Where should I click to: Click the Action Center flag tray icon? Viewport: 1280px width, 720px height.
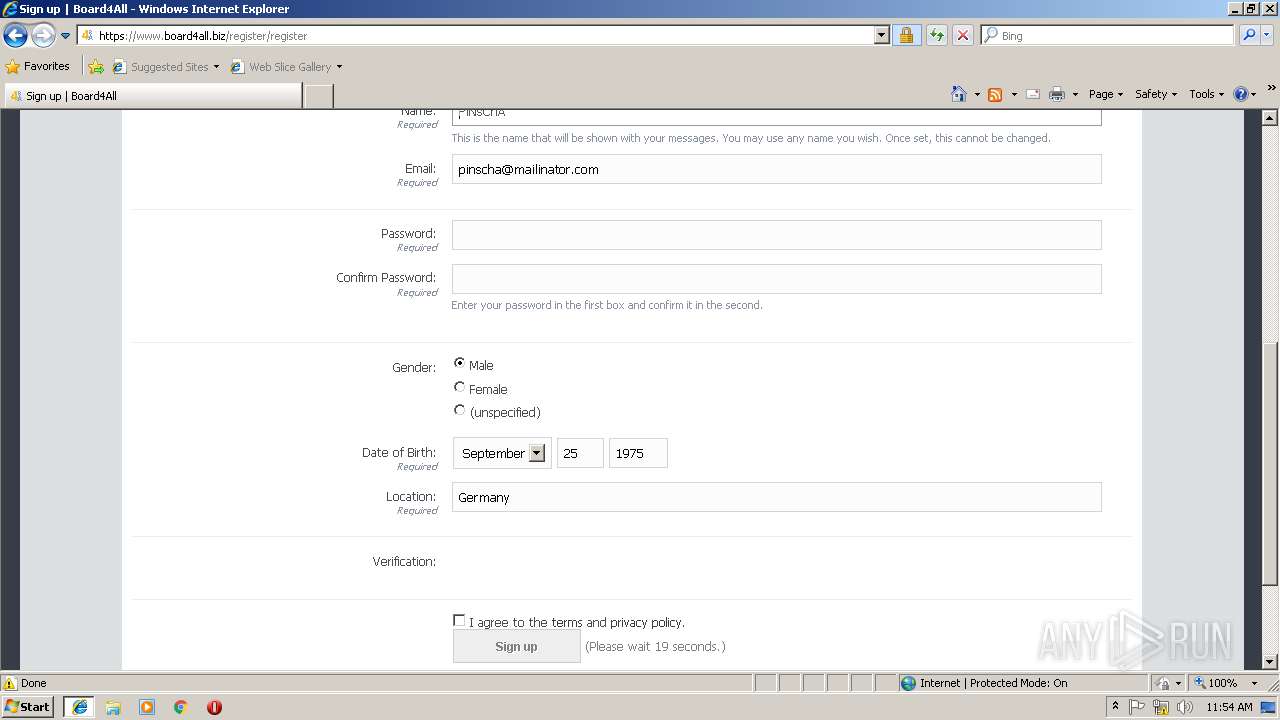pyautogui.click(x=1137, y=707)
